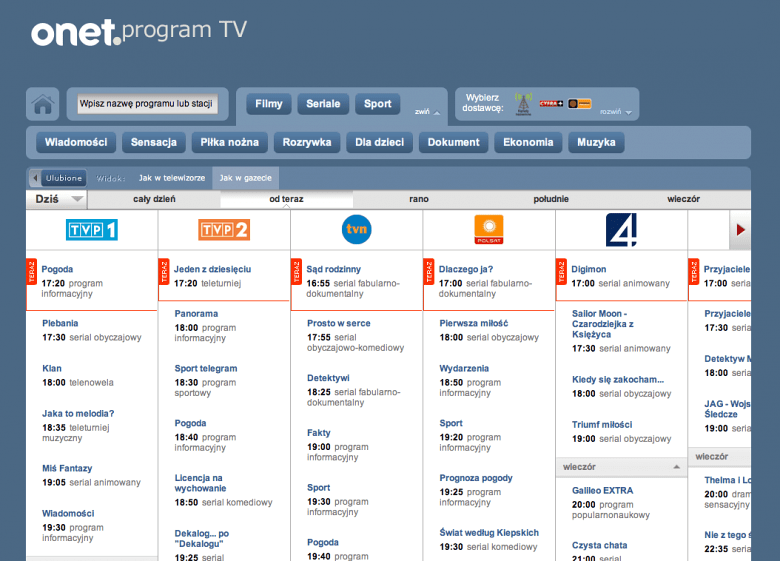Open the Dla dzieci category
This screenshot has height=561, width=780.
tap(380, 142)
